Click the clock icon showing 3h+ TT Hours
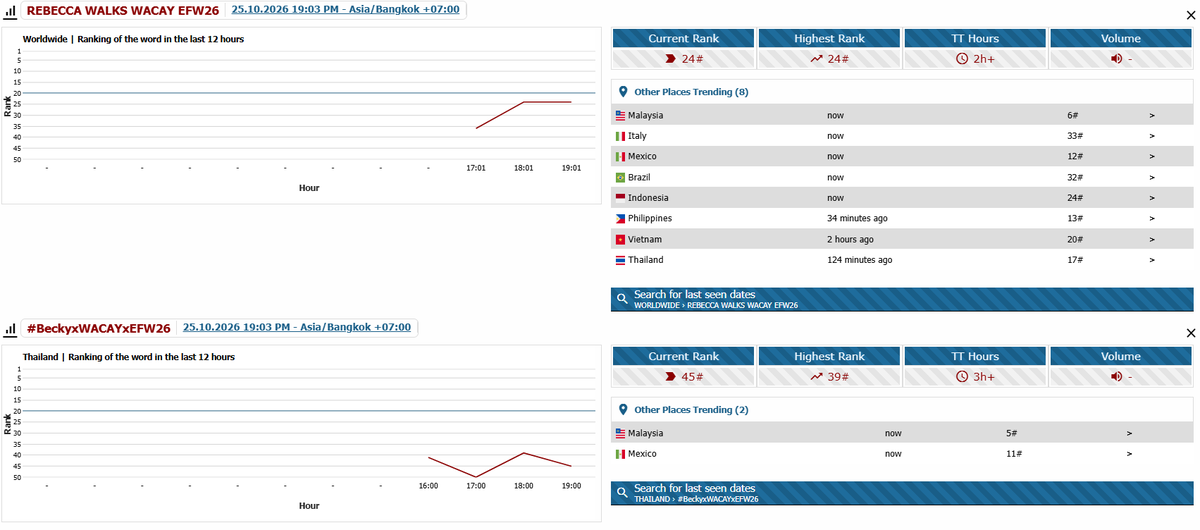 (x=962, y=377)
